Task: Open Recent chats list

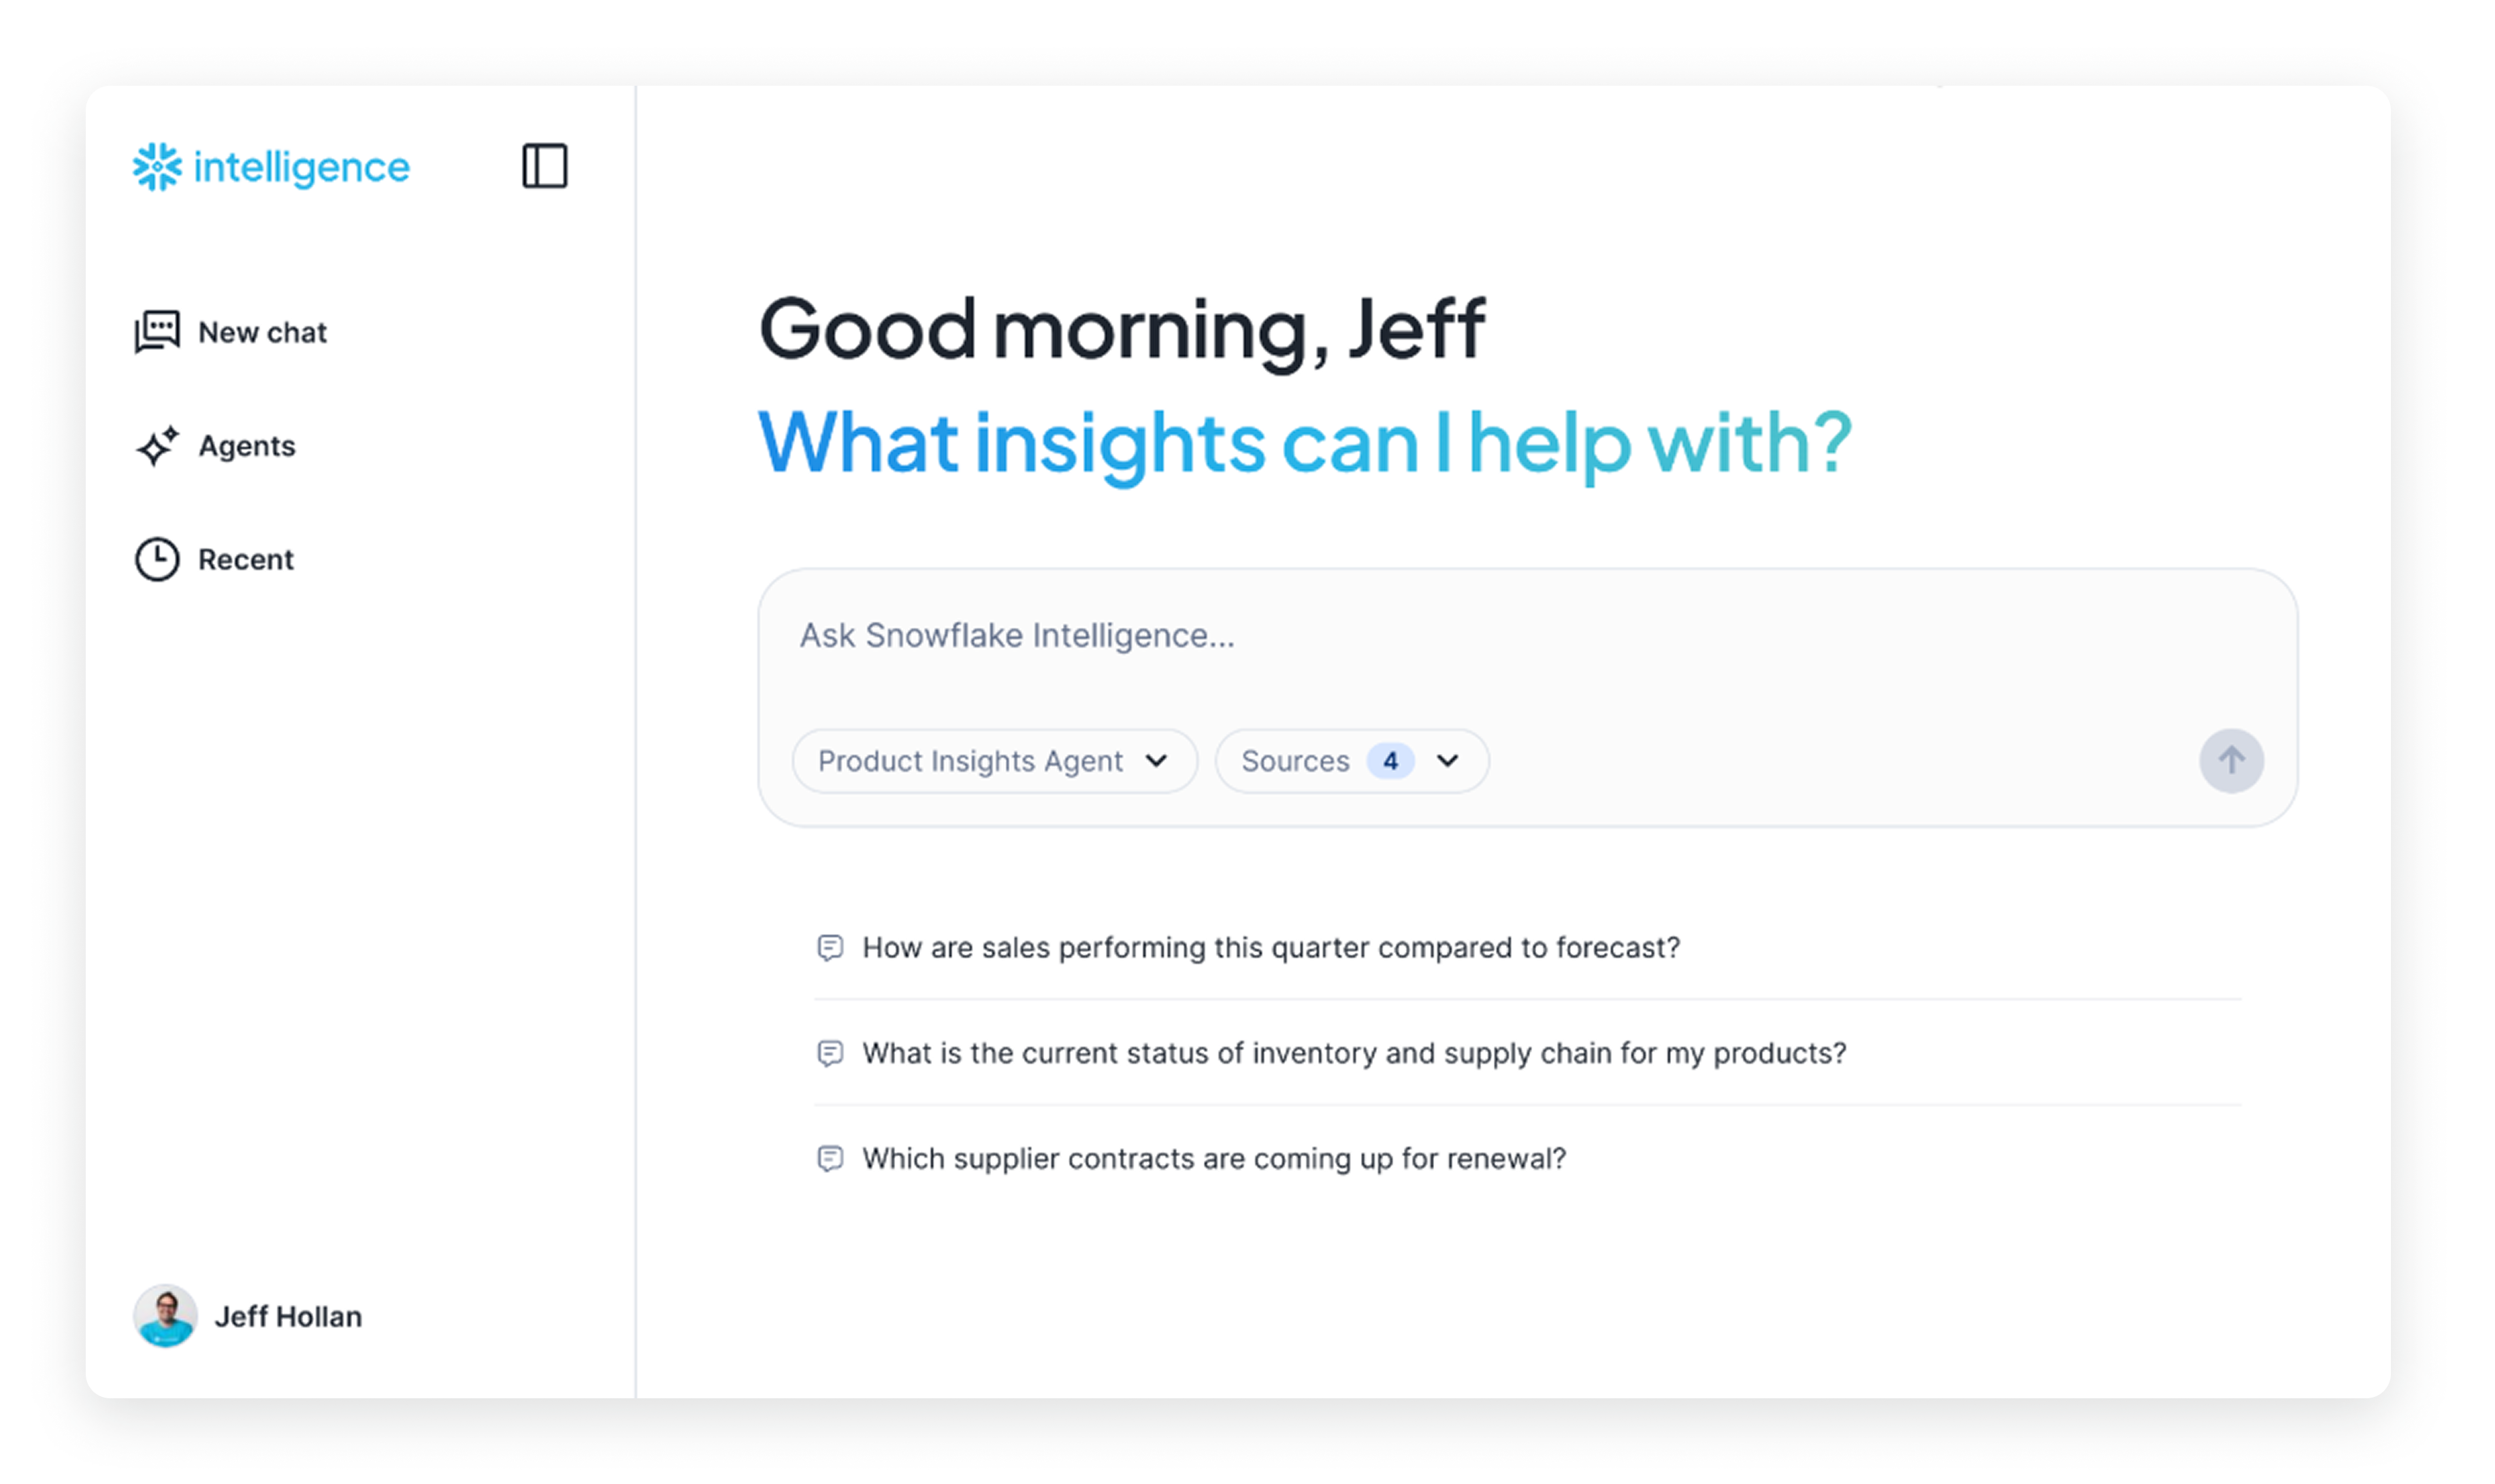Action: tap(246, 559)
